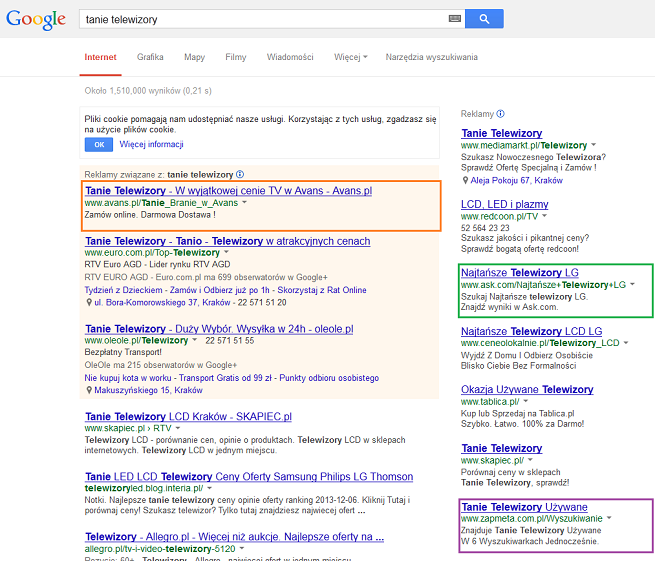Click map pin icon beside ul. Bora-Komorowskiego 37
Viewport: 655px width, 561px height.
click(x=89, y=302)
